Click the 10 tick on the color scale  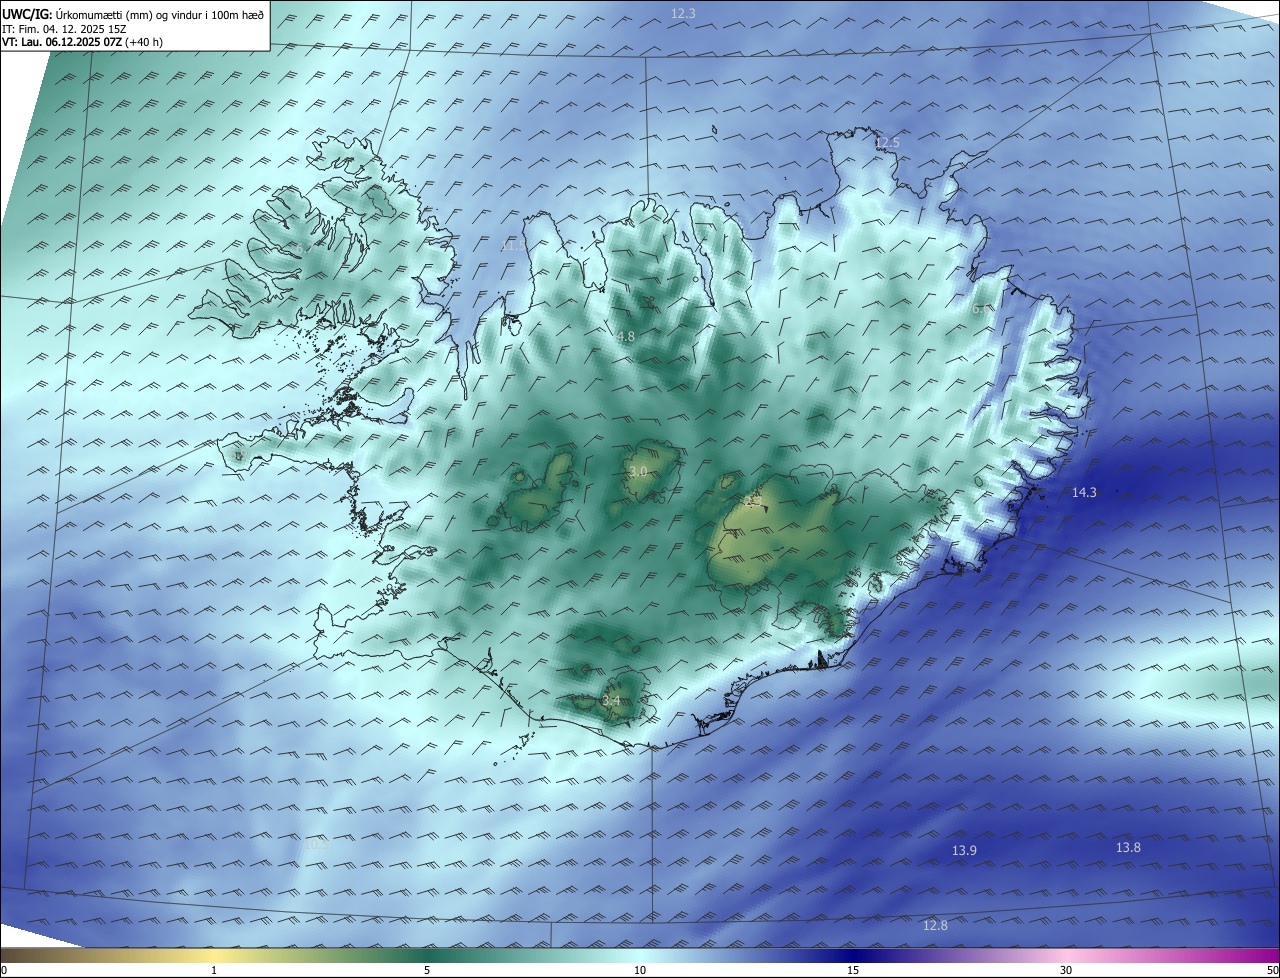(x=640, y=970)
